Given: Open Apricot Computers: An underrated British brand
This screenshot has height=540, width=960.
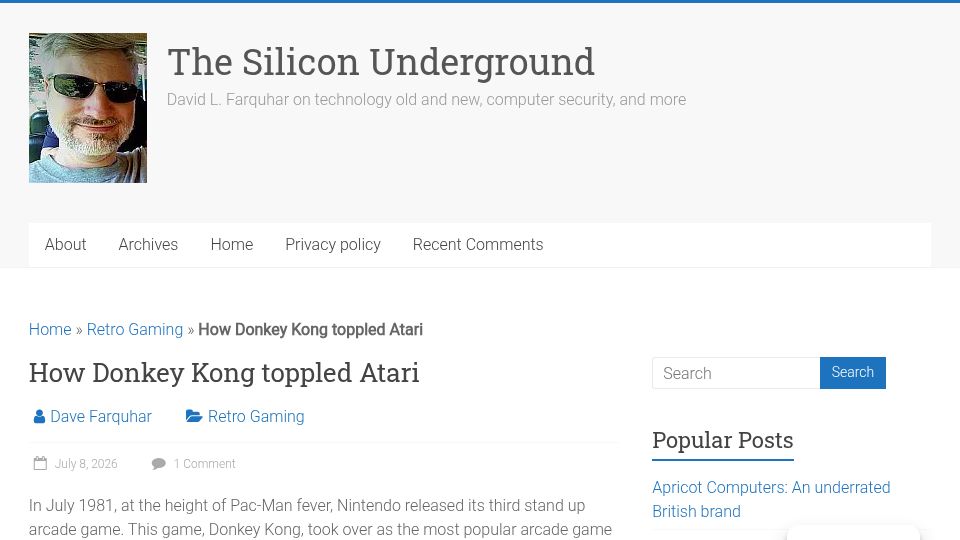Looking at the screenshot, I should click(x=771, y=499).
